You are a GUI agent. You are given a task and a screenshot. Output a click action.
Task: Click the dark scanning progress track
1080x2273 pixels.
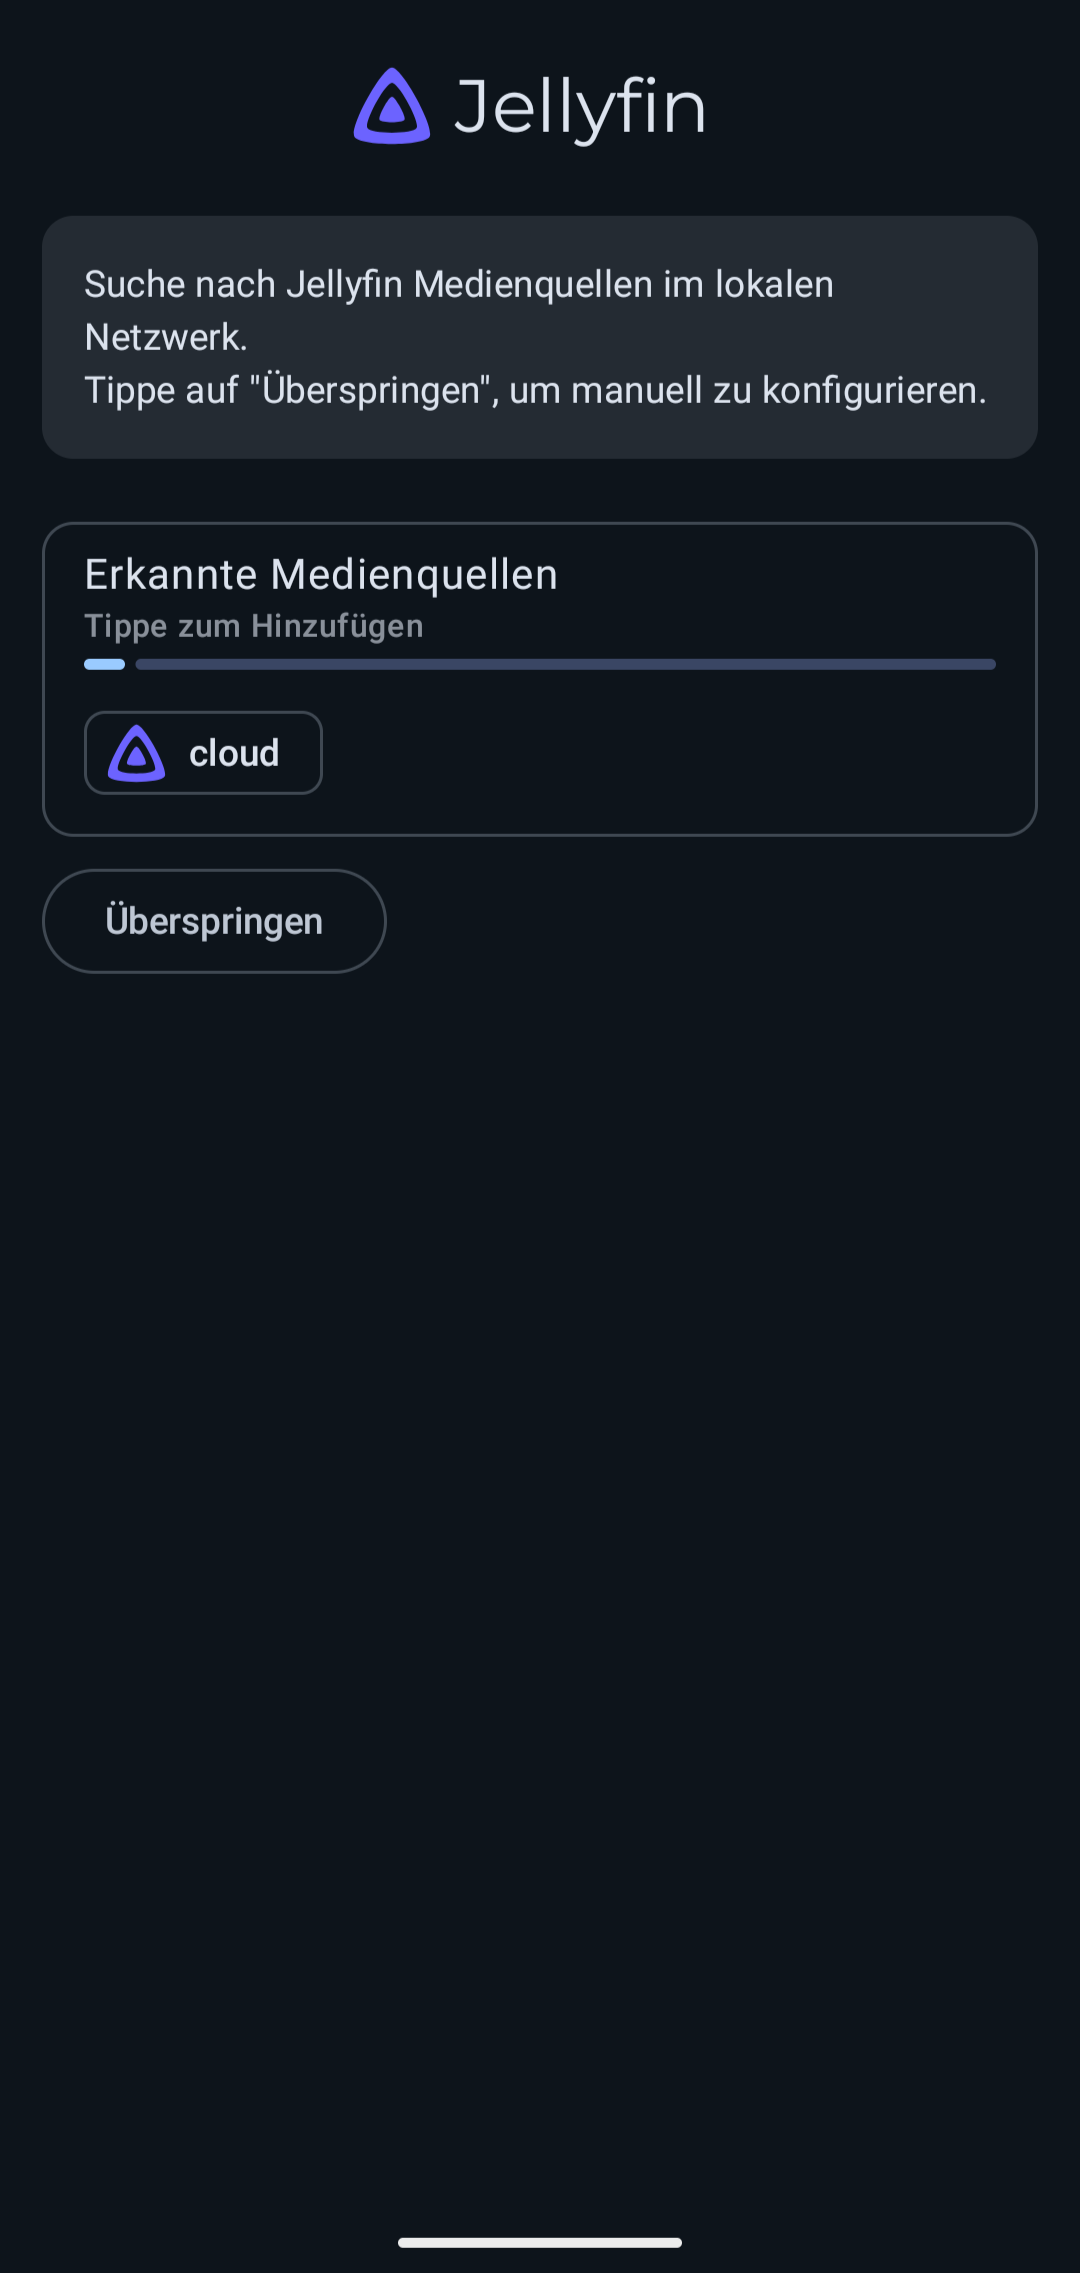(565, 664)
